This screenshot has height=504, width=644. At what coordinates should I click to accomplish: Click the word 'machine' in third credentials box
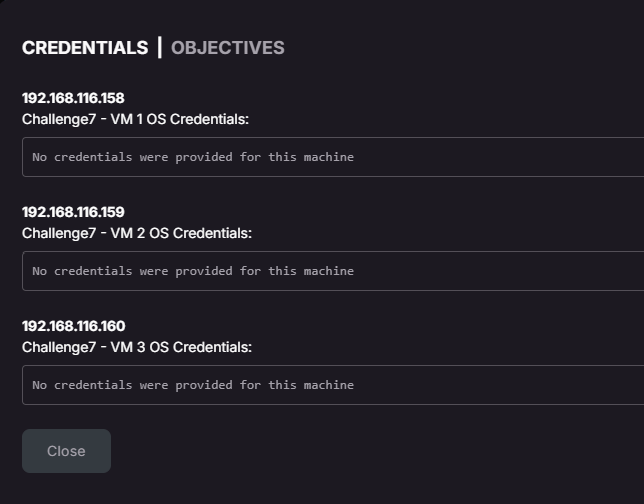tap(329, 385)
